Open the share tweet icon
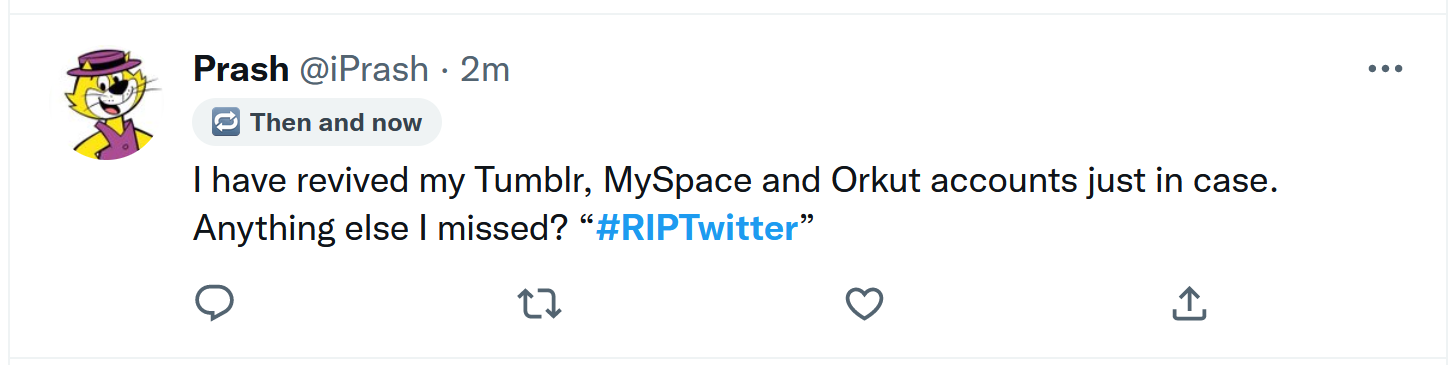 (x=1189, y=303)
